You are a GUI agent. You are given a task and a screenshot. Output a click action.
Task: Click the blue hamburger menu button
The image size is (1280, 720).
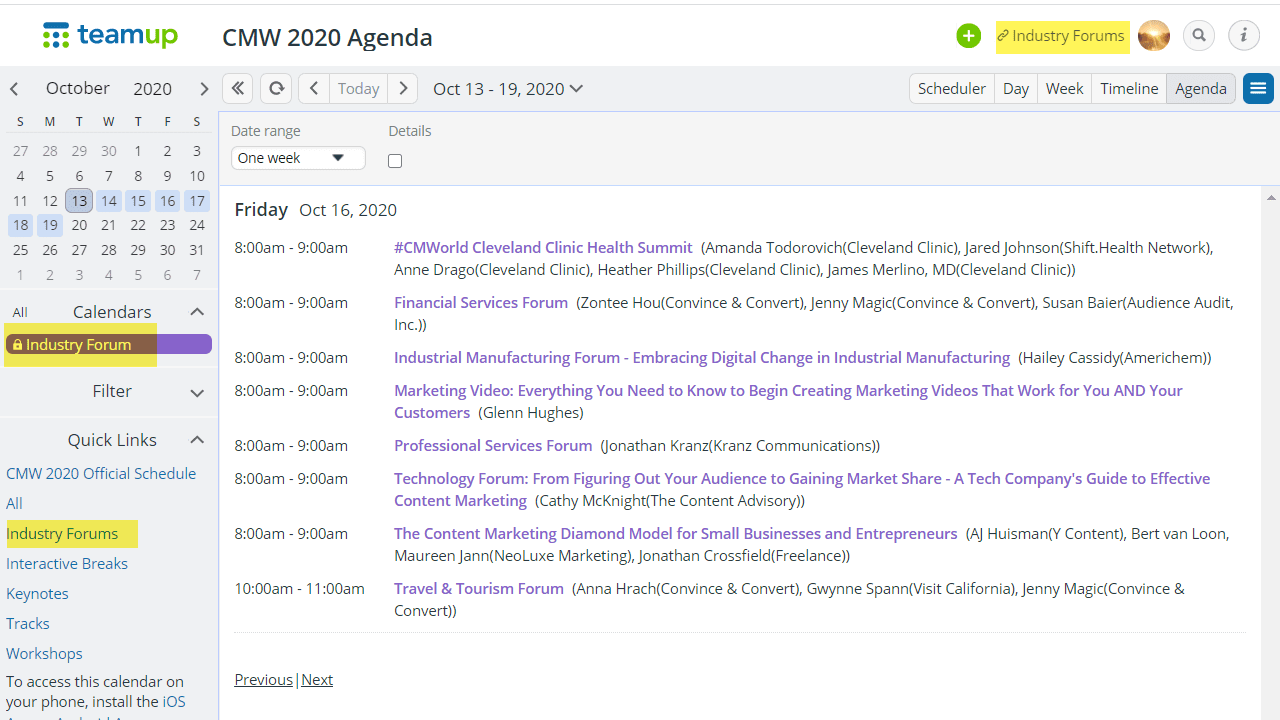click(1258, 88)
